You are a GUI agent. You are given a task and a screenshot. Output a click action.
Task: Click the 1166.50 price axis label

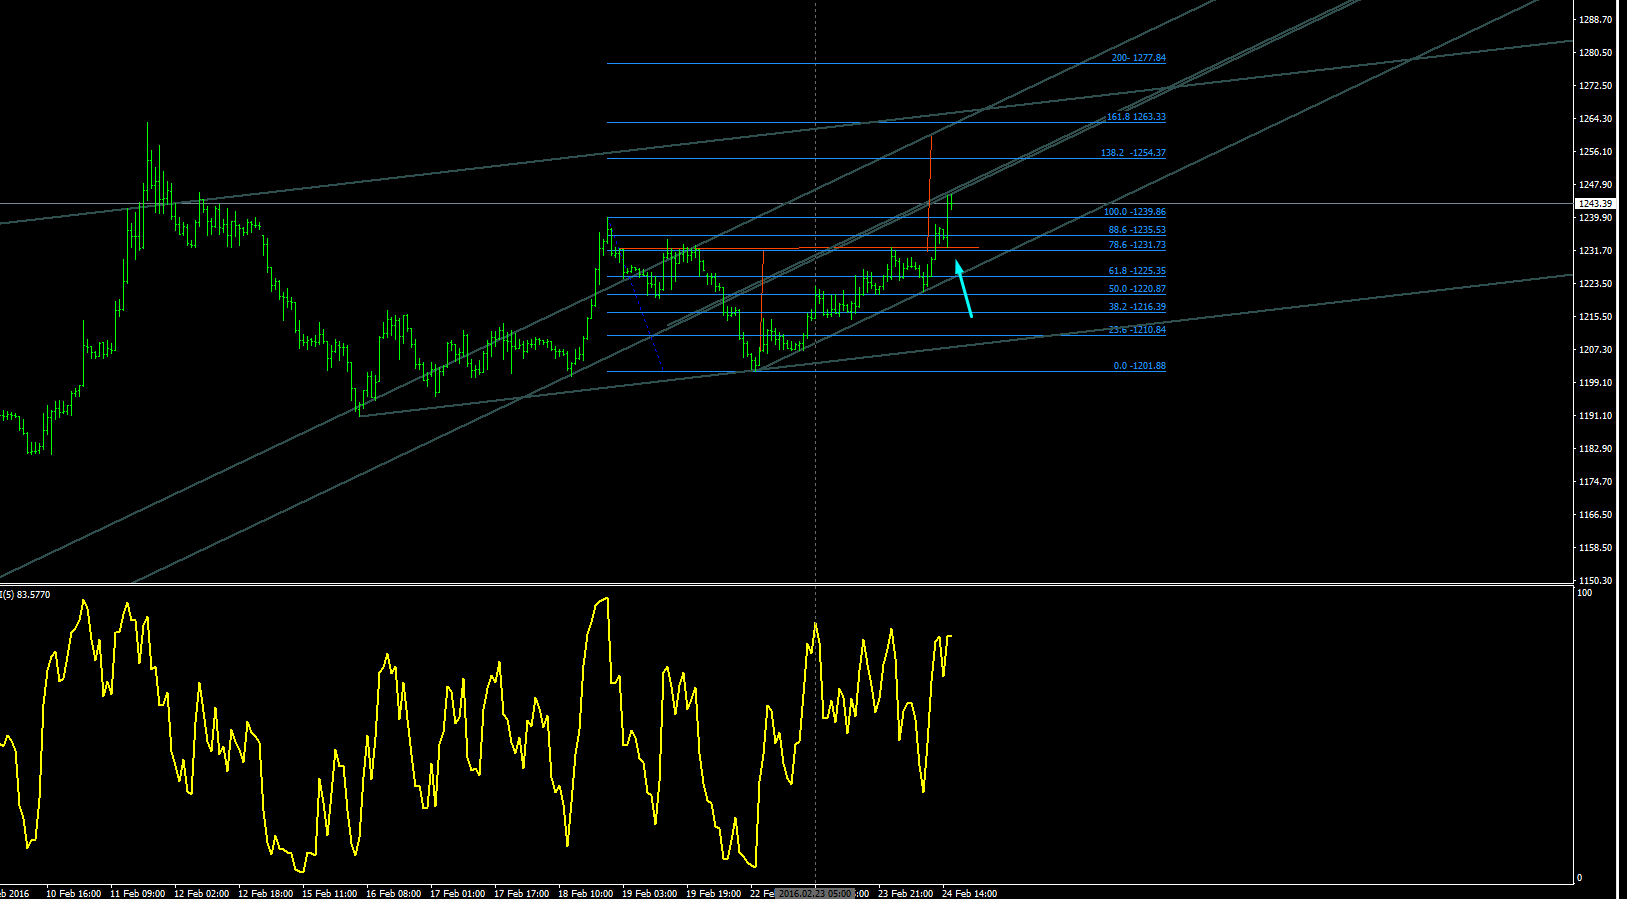pos(1595,515)
